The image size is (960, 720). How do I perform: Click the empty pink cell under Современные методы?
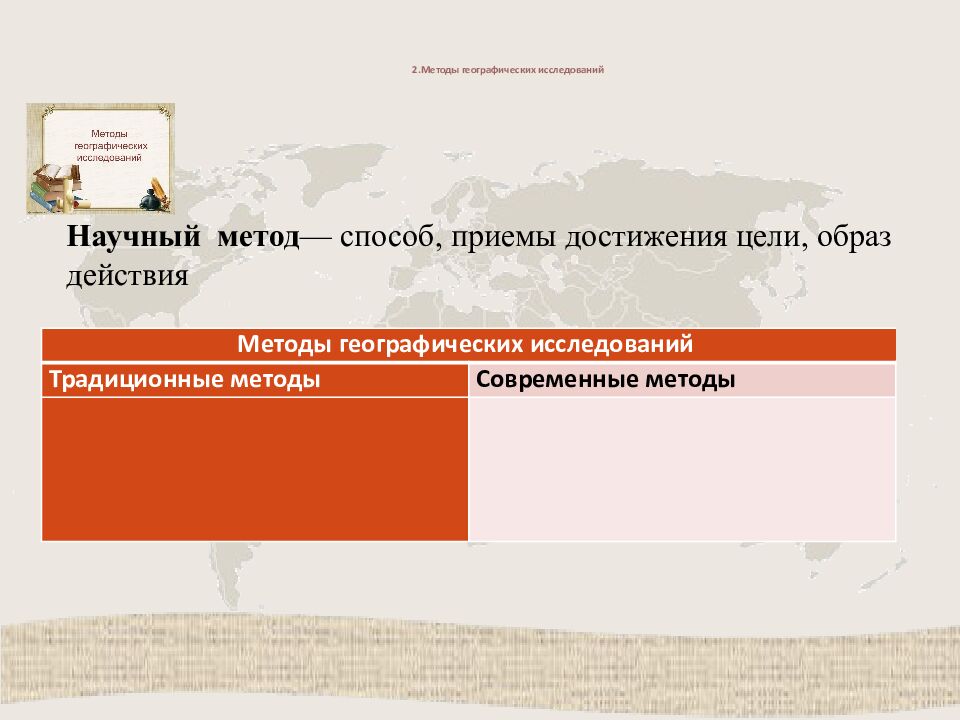(682, 468)
